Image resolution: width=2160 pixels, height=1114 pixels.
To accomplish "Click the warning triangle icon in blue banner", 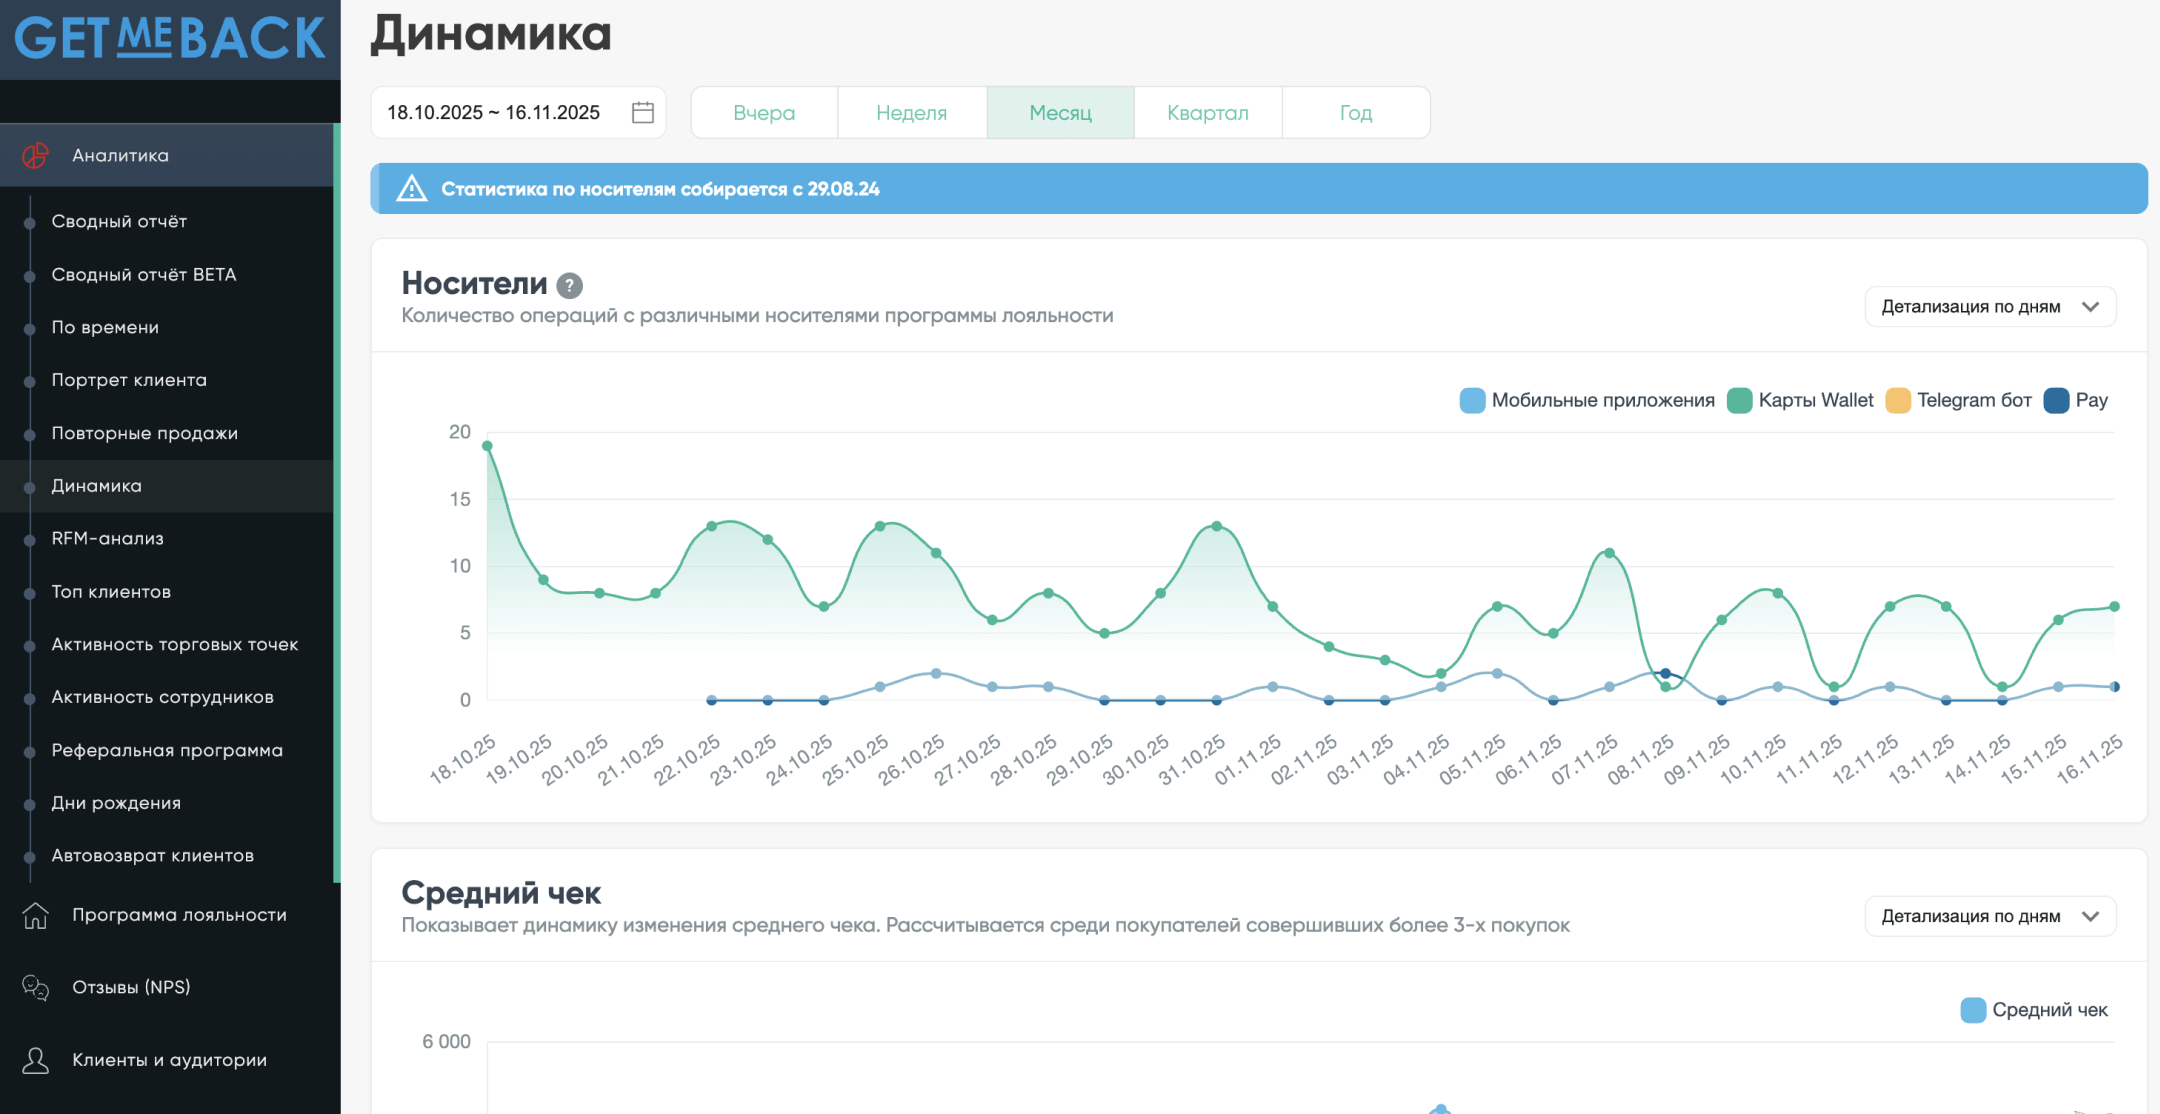I will (x=412, y=189).
